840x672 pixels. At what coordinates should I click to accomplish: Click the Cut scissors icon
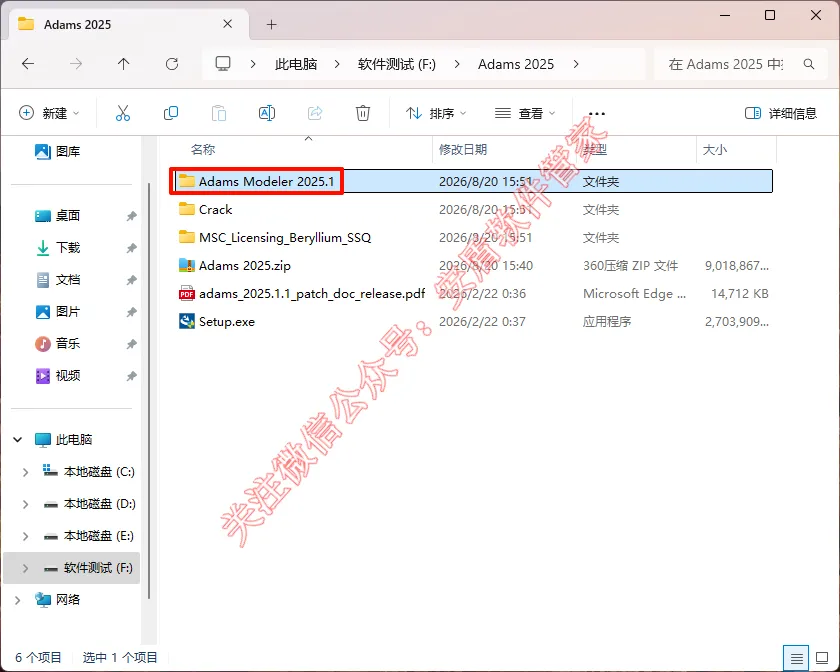coord(123,113)
